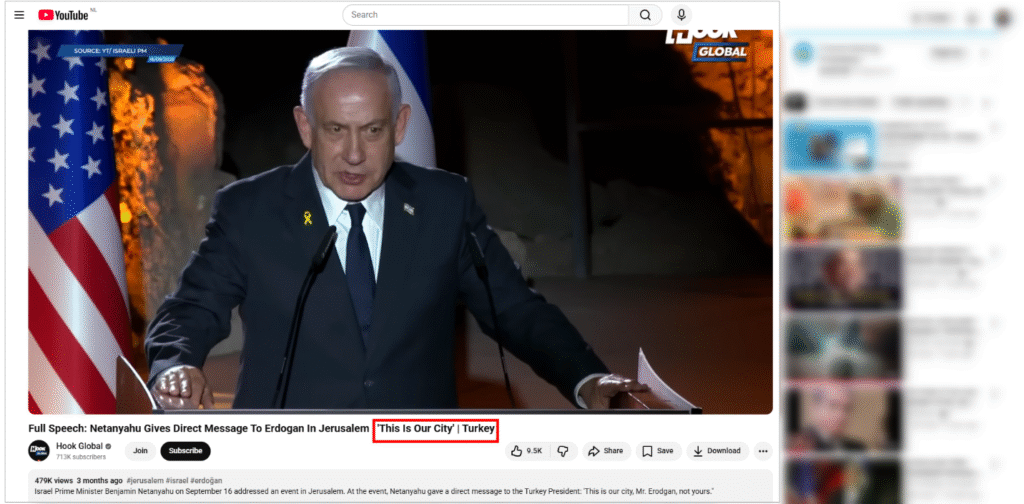
Task: Subscribe to the Hook Global channel
Action: [185, 451]
